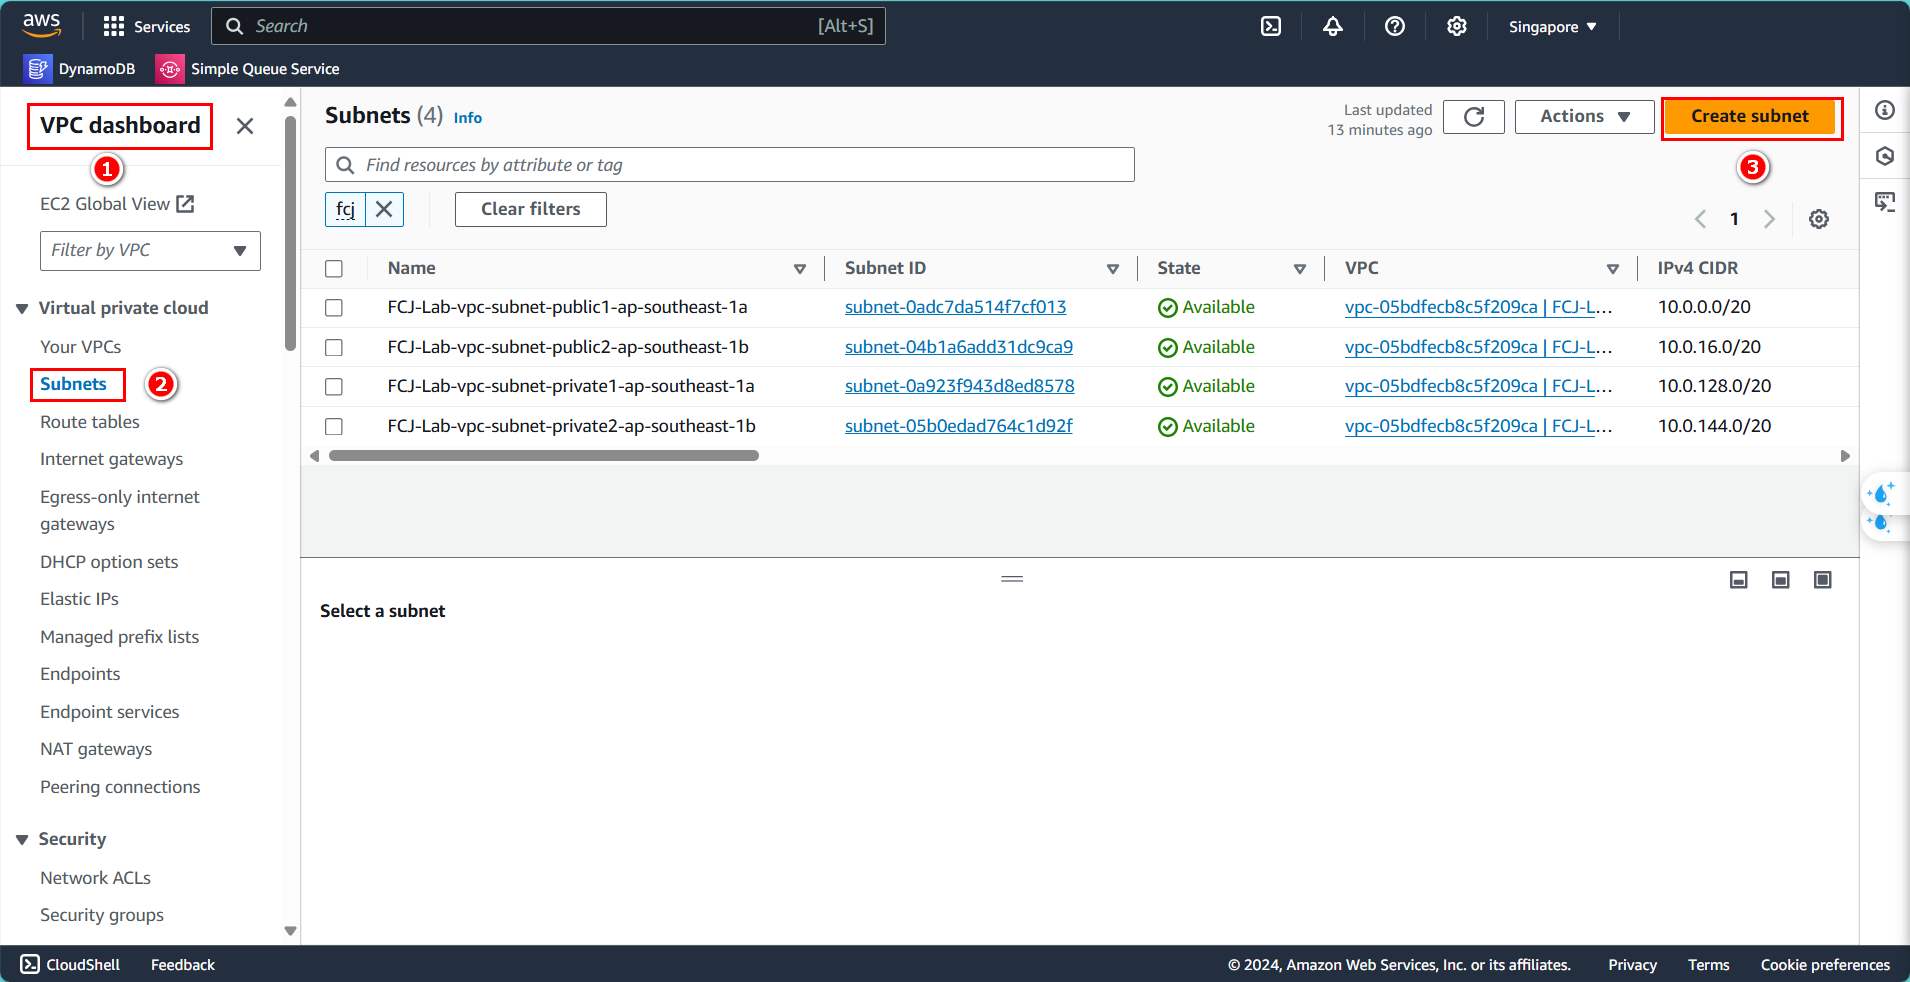Sort by the VPC column arrow

click(x=1613, y=269)
